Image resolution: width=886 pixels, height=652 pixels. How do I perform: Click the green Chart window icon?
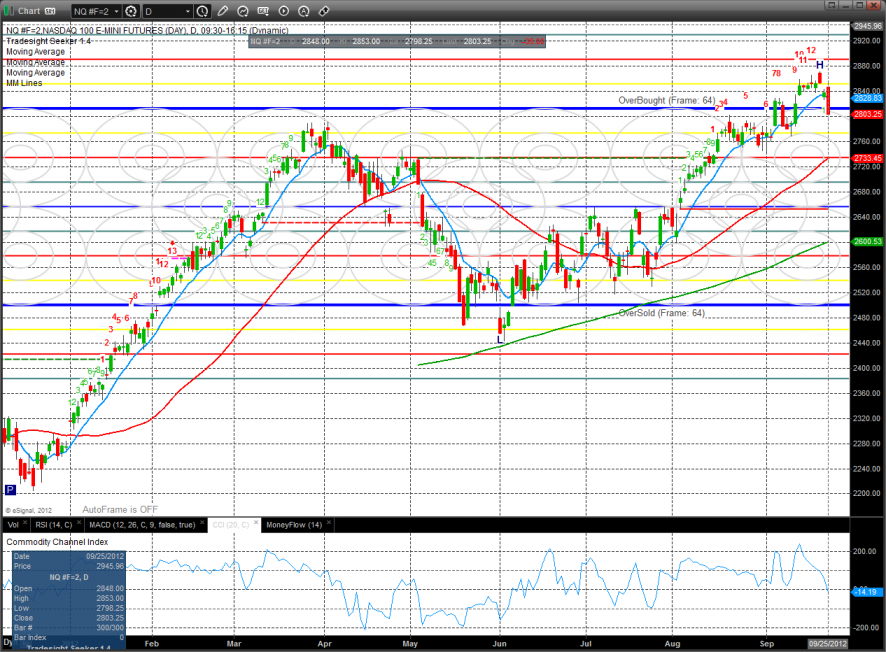click(9, 11)
